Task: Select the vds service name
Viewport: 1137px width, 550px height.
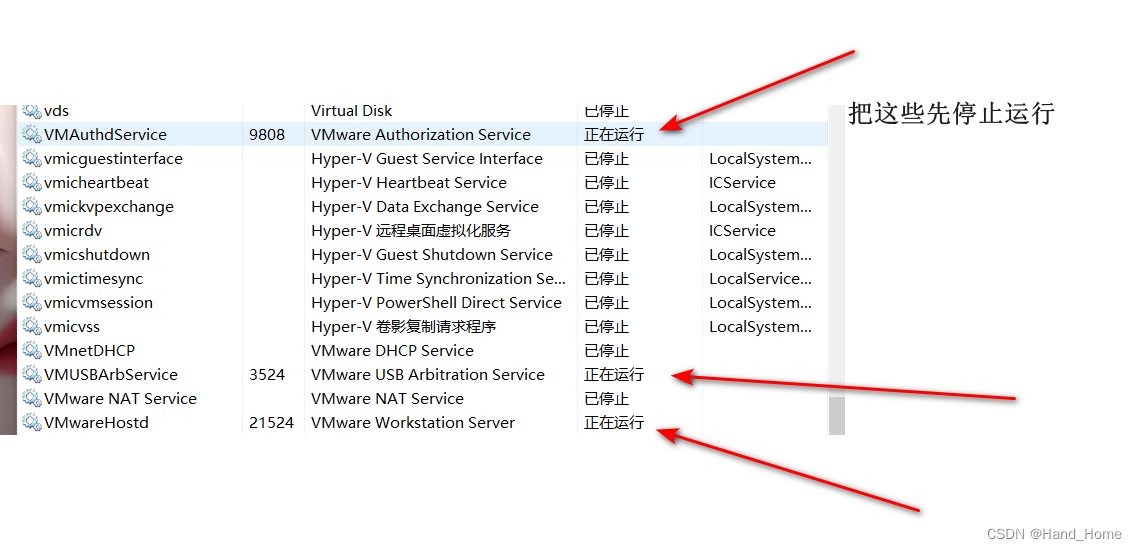Action: 57,111
